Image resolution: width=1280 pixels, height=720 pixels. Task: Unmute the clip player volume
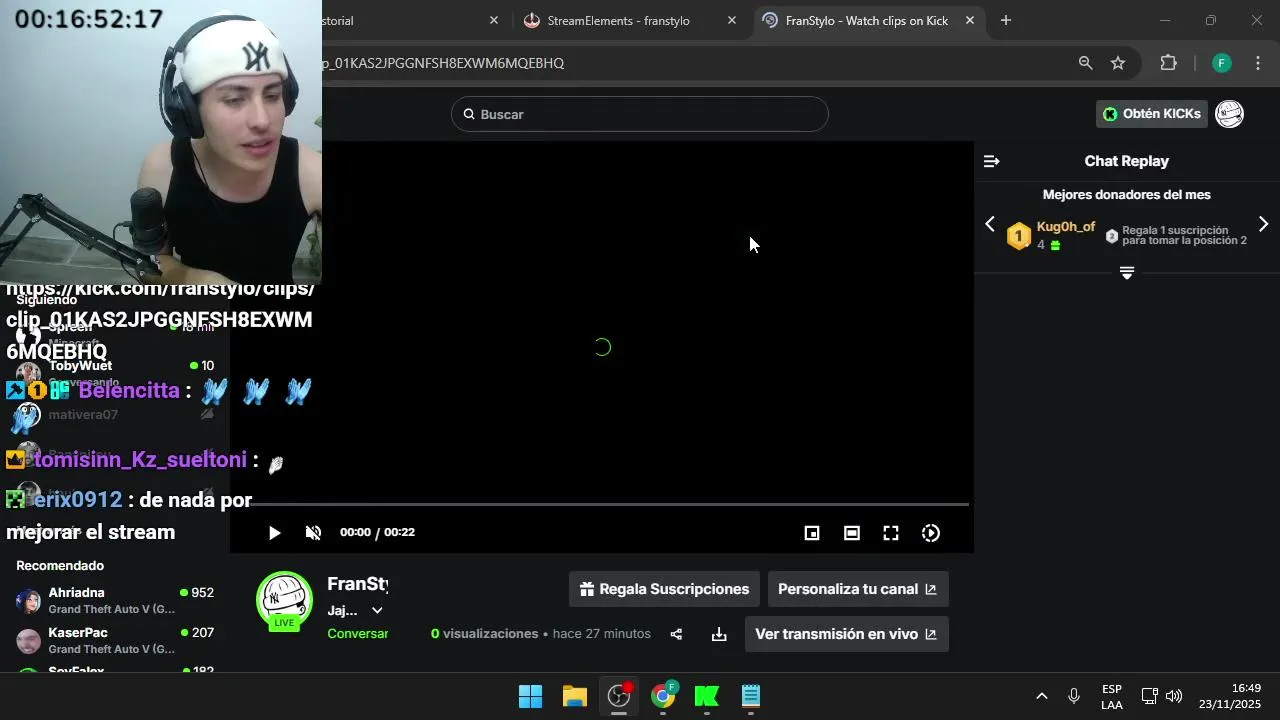click(313, 533)
